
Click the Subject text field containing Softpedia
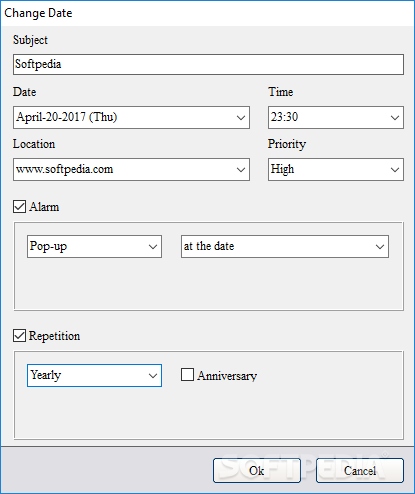pos(208,64)
